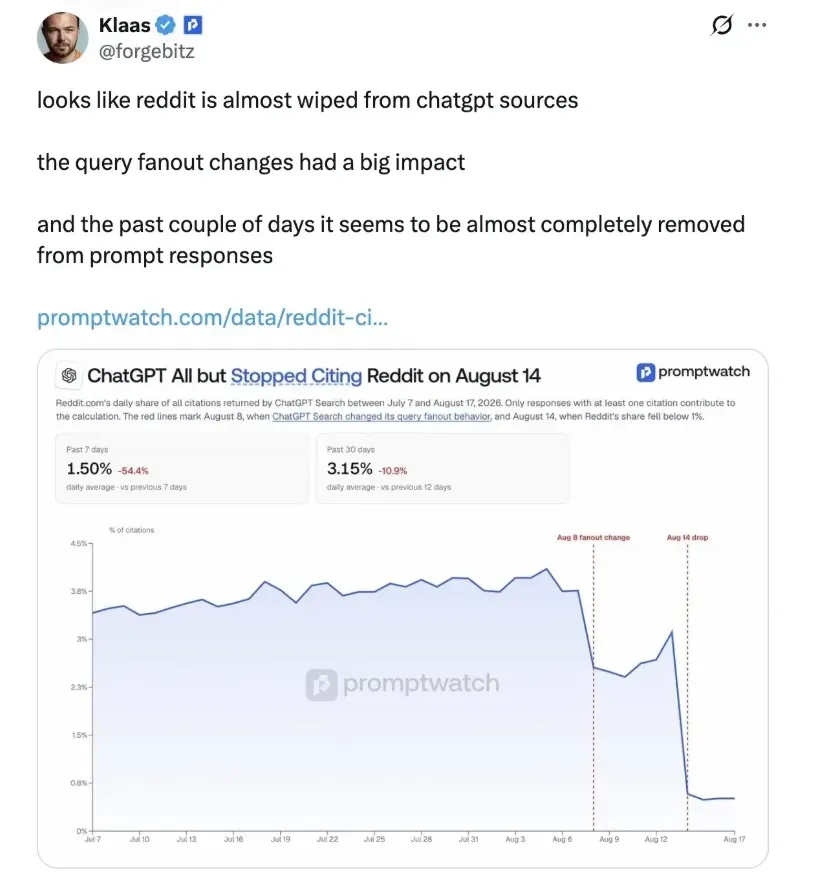Open "ChatGPT Search changed its query fanout behavior" link
This screenshot has height=882, width=825.
(381, 416)
